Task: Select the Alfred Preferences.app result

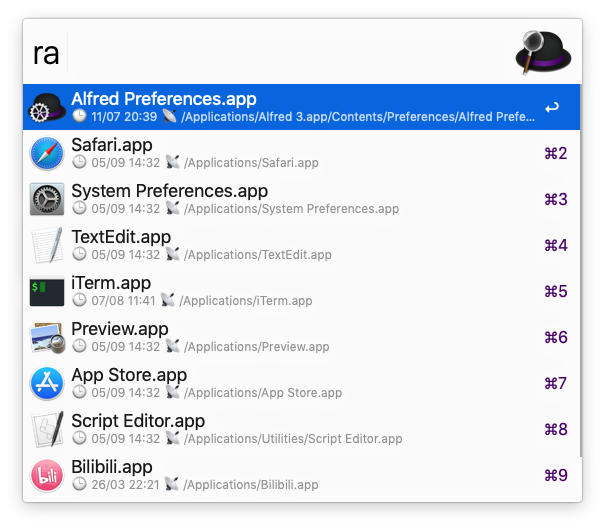Action: (301, 107)
